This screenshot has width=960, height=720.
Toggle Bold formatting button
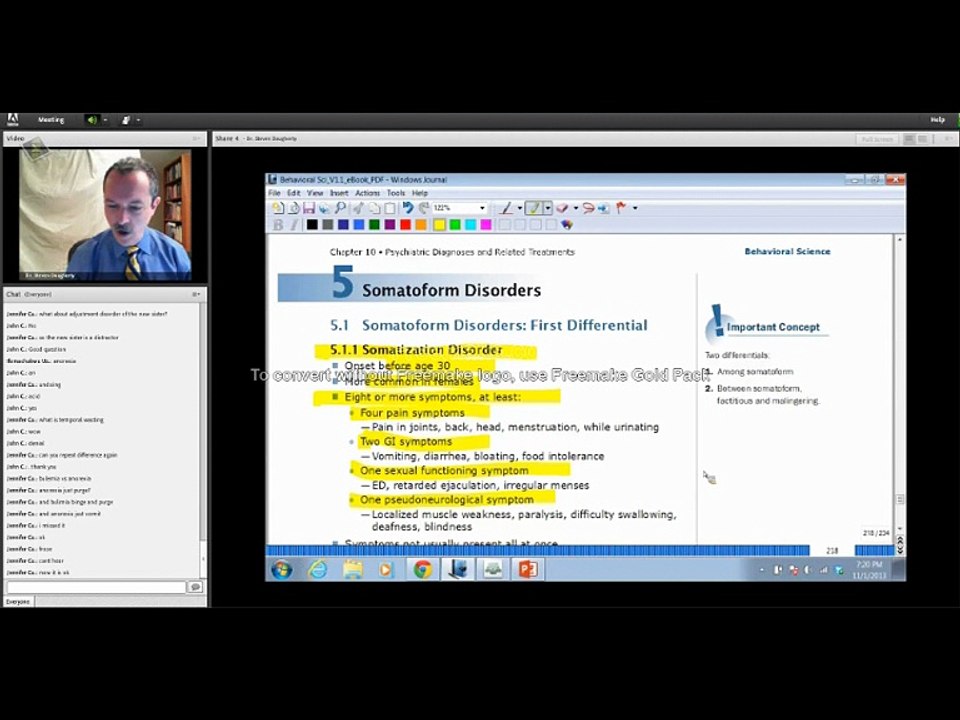tap(278, 225)
